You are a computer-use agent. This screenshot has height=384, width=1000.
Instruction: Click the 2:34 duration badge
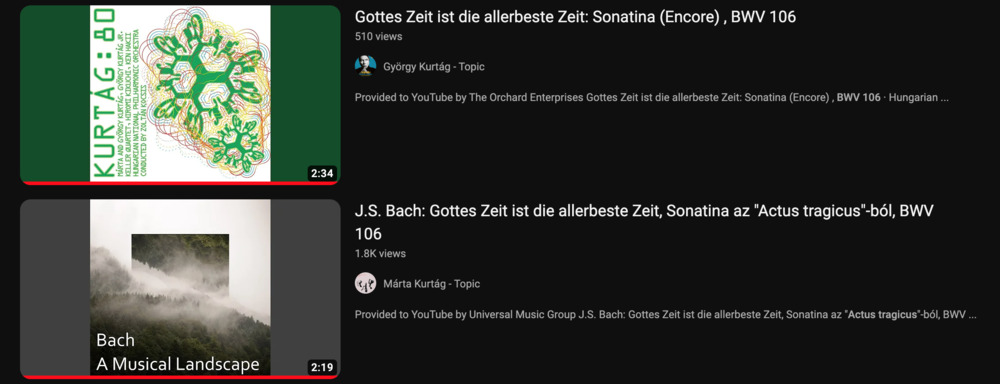point(322,173)
